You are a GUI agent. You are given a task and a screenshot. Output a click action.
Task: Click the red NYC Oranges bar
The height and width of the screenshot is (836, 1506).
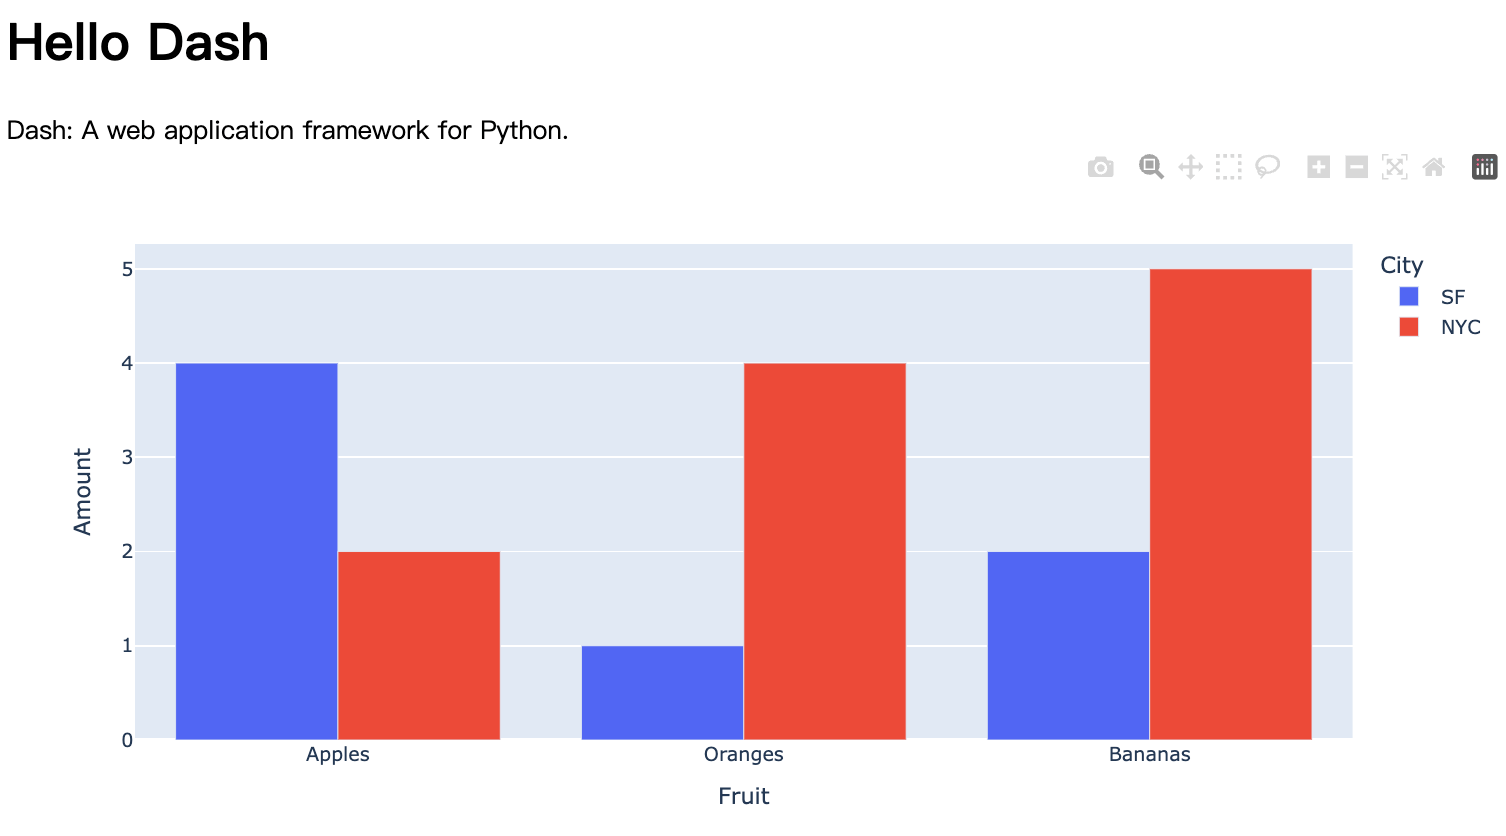pyautogui.click(x=825, y=551)
